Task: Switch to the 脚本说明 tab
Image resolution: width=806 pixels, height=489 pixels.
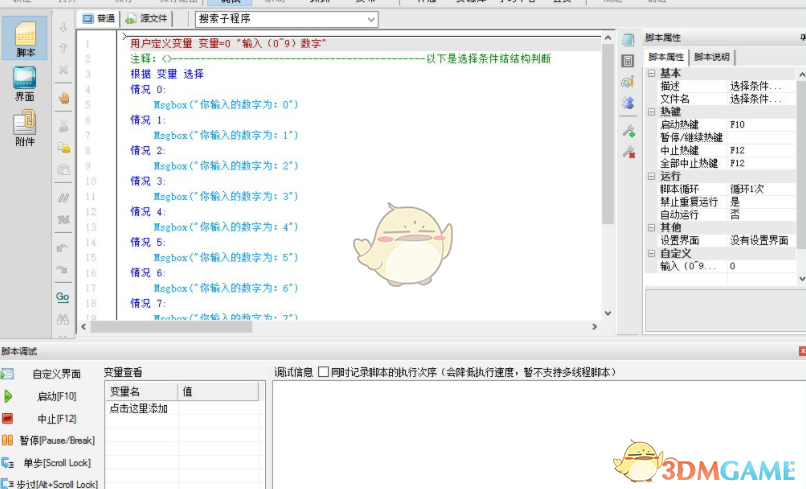Action: pyautogui.click(x=712, y=57)
